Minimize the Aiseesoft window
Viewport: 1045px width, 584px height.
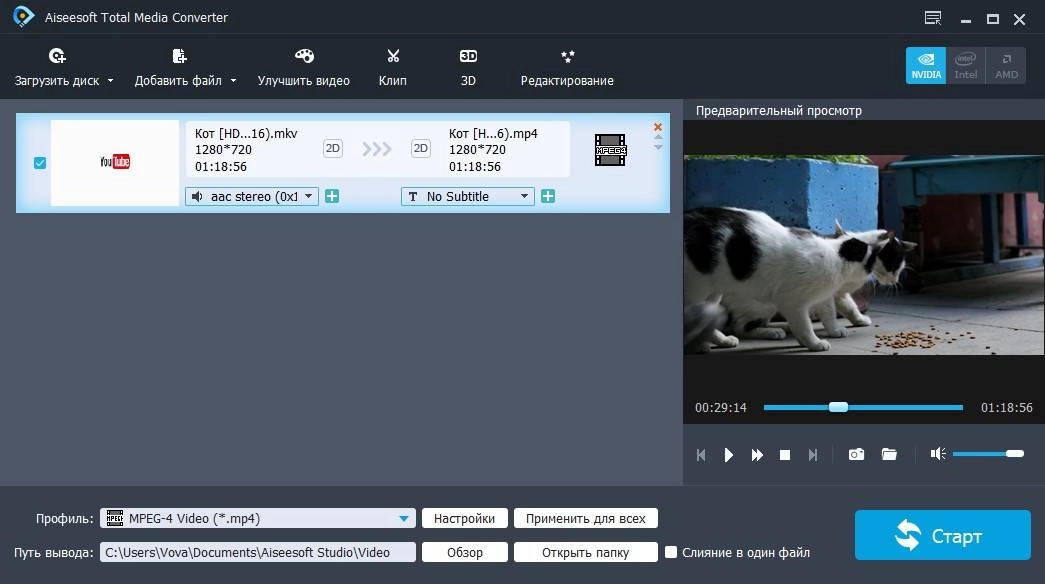[966, 19]
